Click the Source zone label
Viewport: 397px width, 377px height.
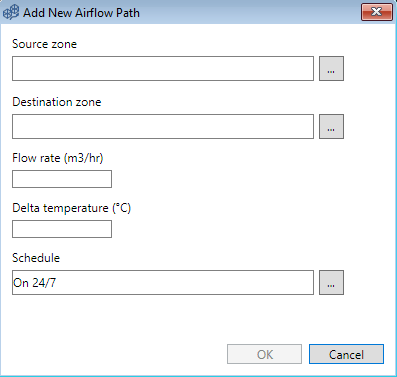pos(45,44)
